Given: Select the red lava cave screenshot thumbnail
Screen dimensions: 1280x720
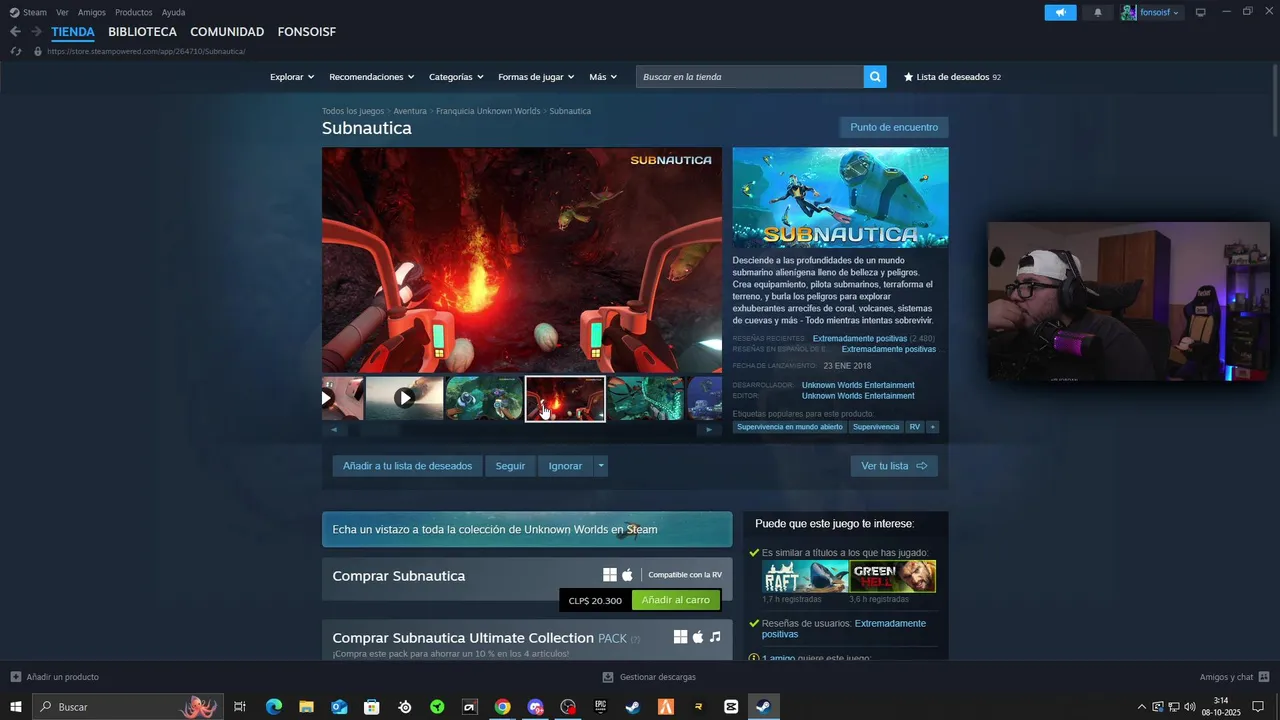Looking at the screenshot, I should click(565, 399).
